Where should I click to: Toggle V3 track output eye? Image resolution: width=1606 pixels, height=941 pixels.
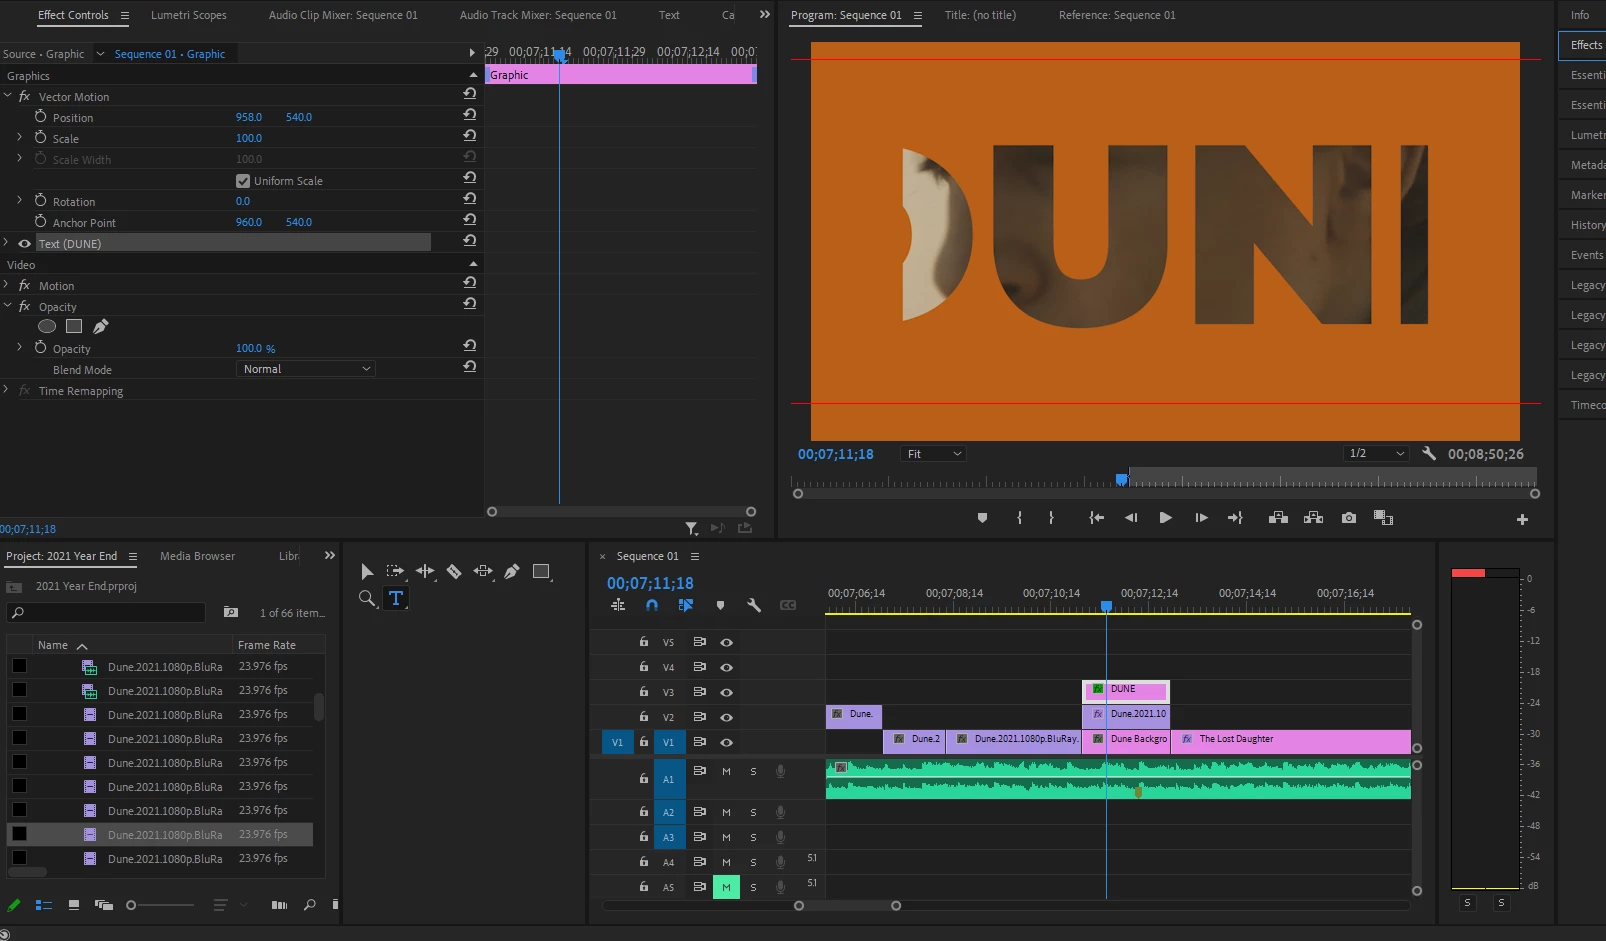click(727, 692)
